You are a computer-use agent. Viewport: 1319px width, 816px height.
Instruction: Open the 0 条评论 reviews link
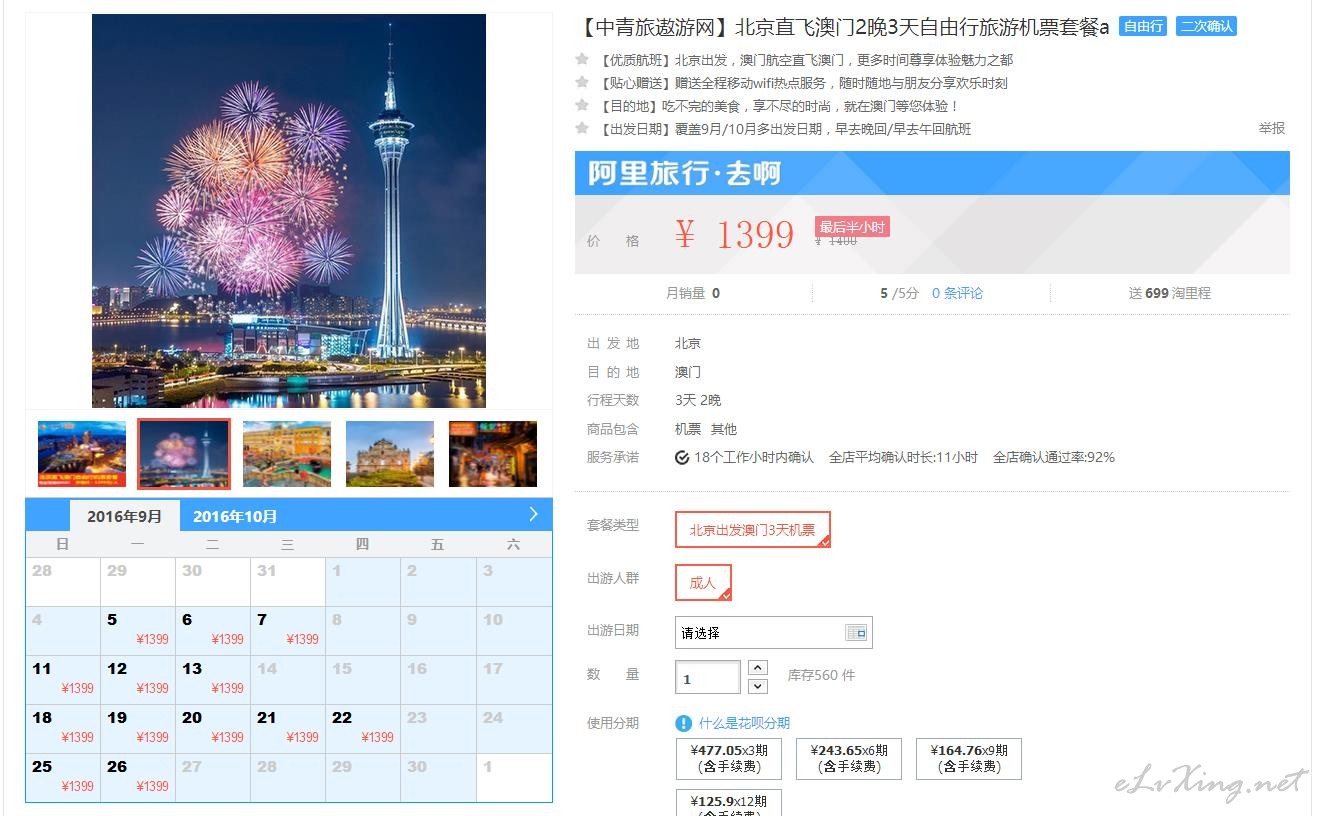[957, 293]
